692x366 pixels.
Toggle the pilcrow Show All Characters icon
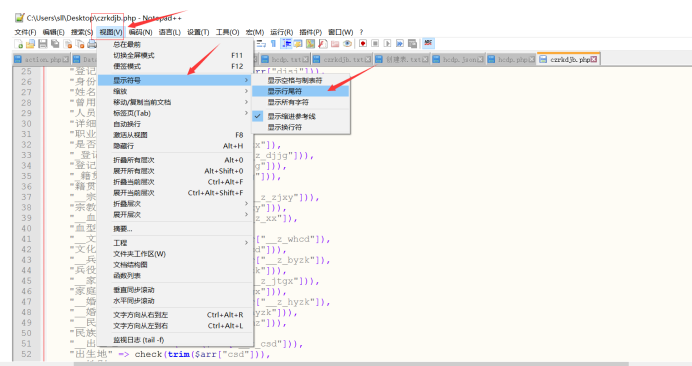[273, 44]
